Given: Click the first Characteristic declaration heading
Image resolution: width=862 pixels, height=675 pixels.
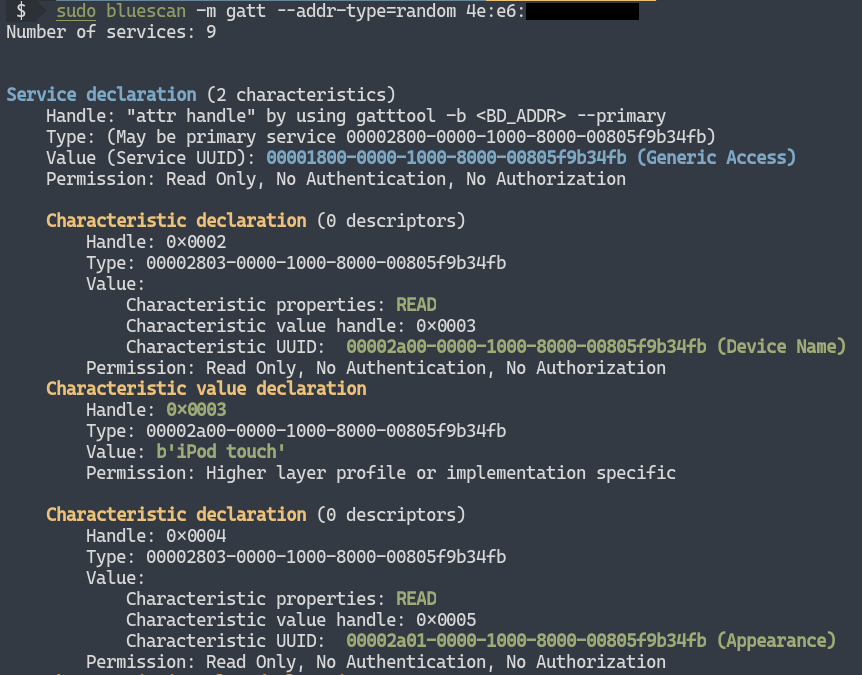Looking at the screenshot, I should click(176, 220).
